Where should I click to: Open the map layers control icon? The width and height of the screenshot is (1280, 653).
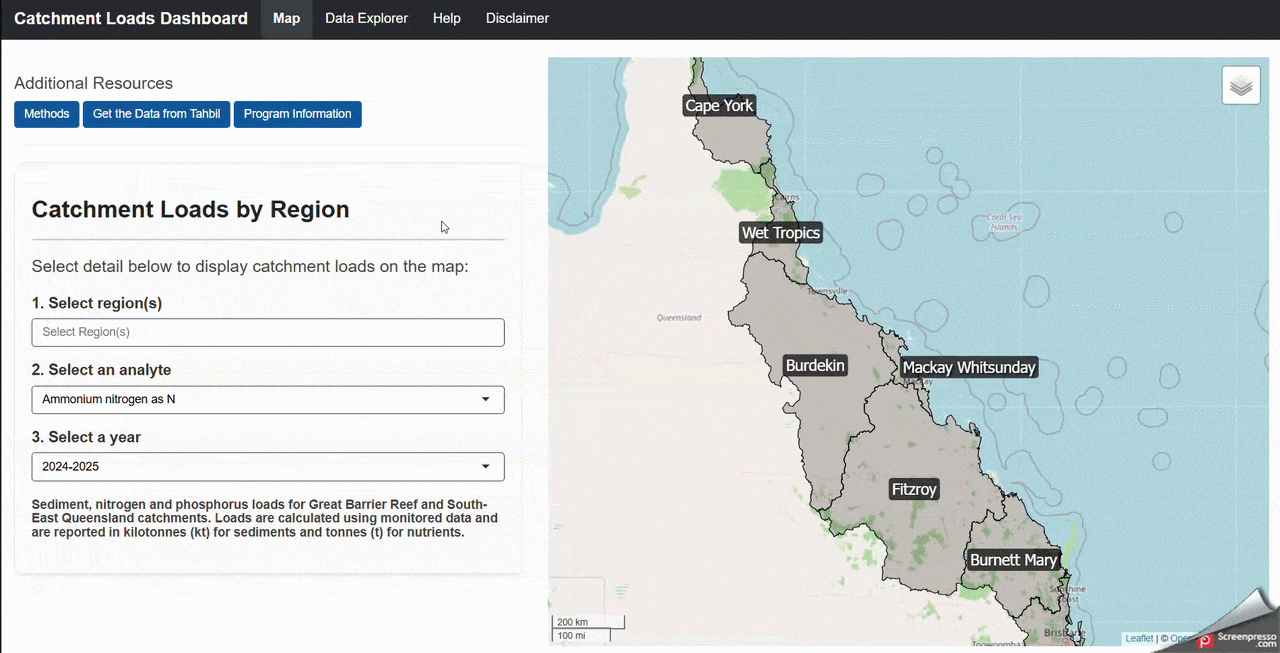click(x=1241, y=86)
